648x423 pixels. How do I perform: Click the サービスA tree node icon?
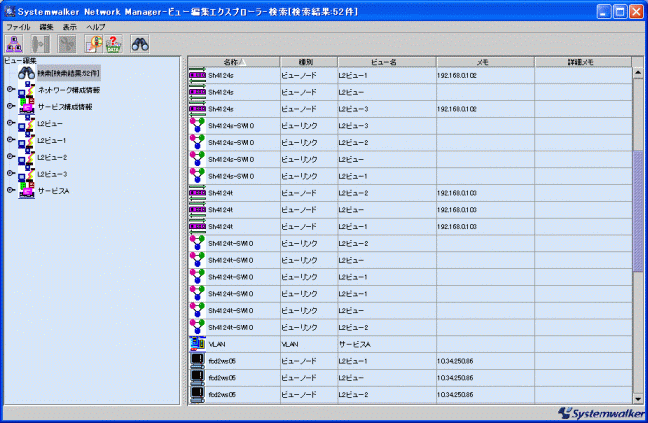click(x=26, y=190)
